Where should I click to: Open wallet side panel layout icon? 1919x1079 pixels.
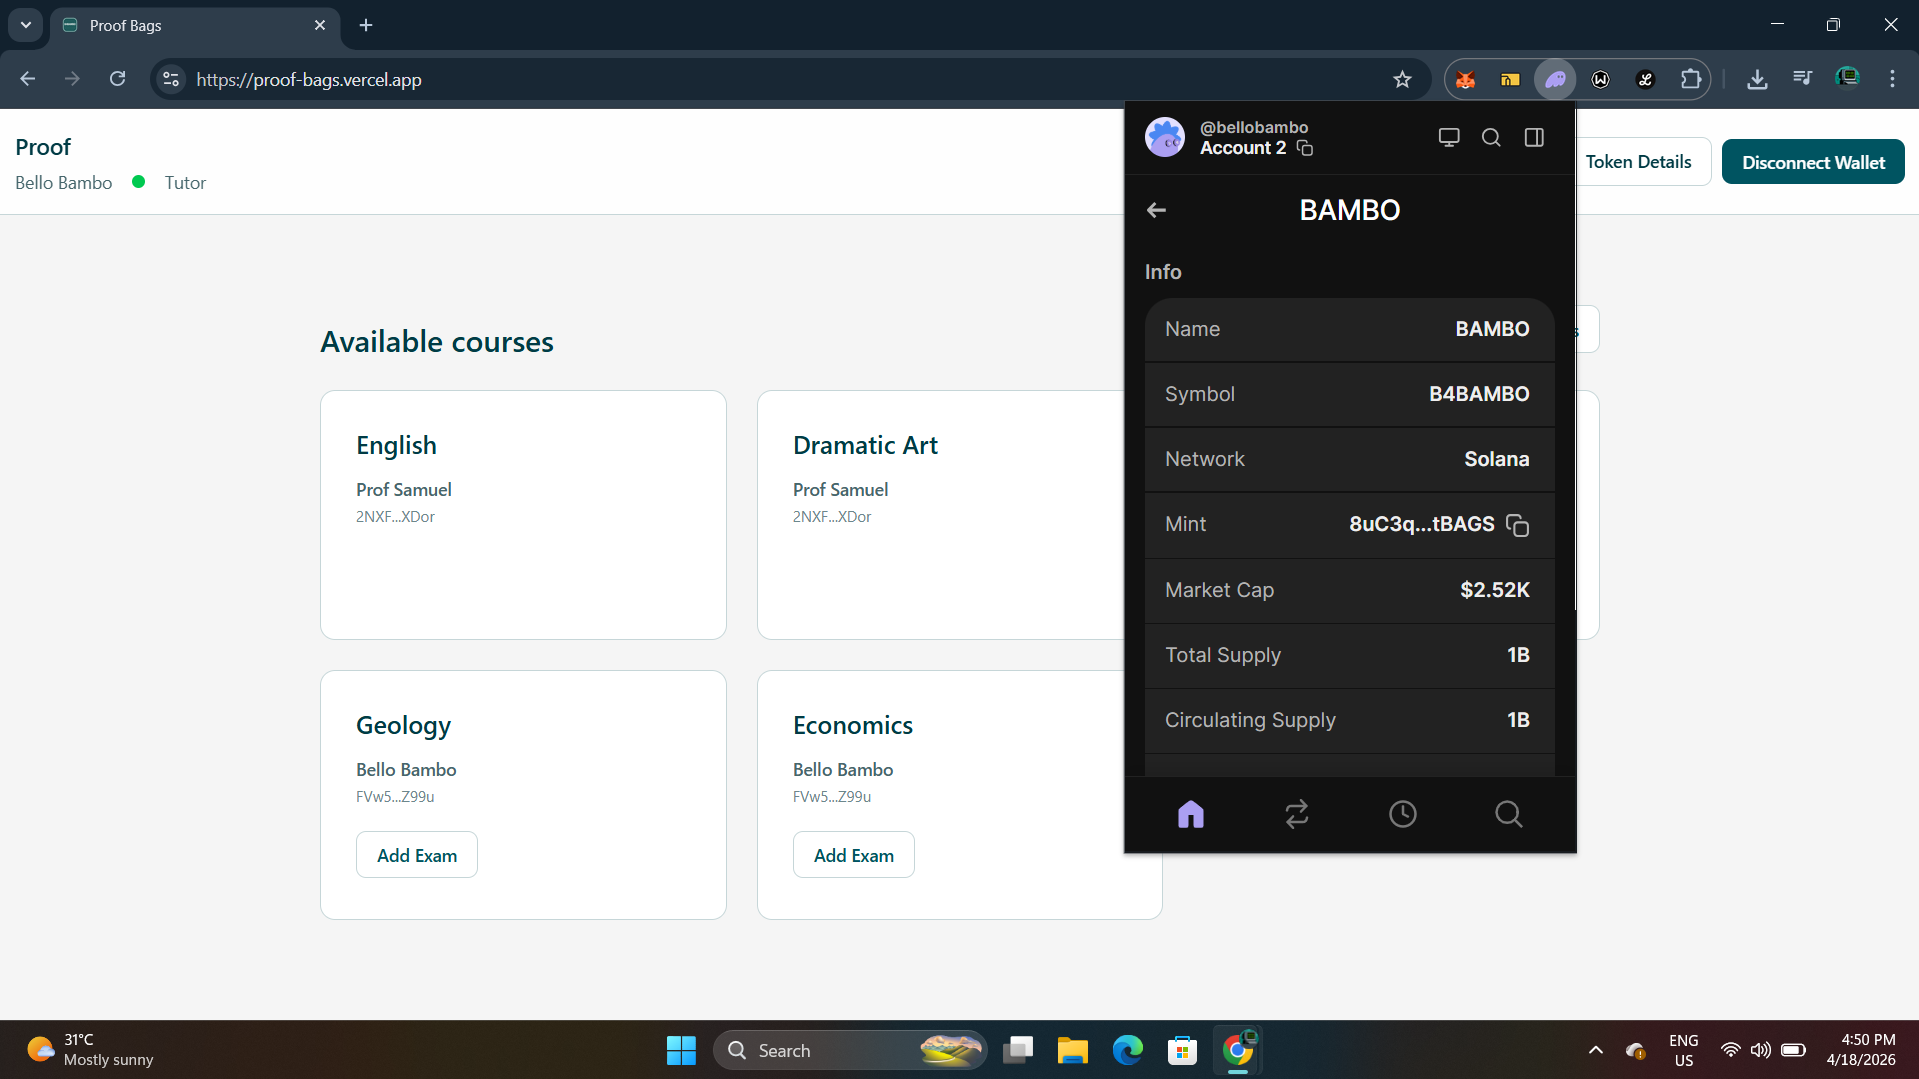click(1534, 138)
